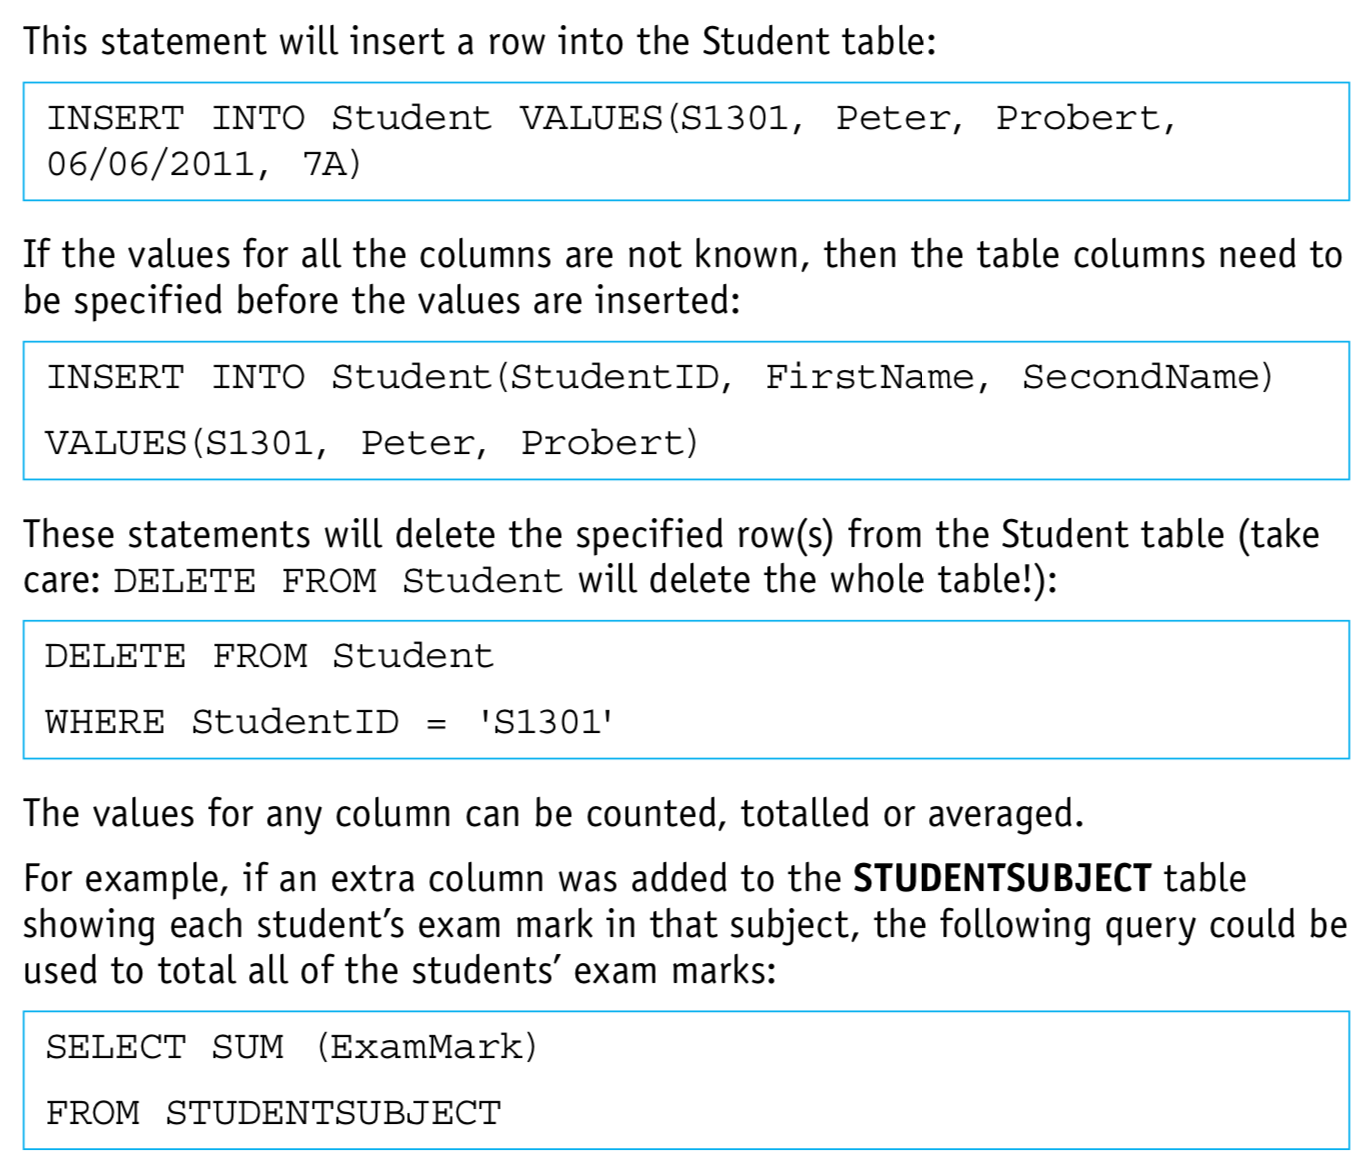
Task: Click the word StudentID in the column list
Action: coord(614,377)
